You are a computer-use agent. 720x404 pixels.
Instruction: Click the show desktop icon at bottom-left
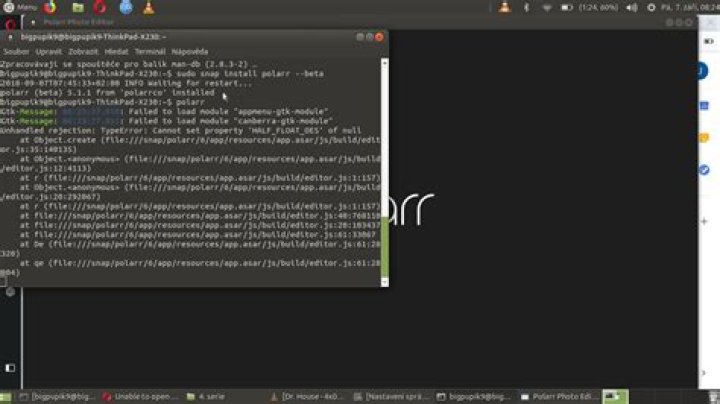[x=6, y=397]
